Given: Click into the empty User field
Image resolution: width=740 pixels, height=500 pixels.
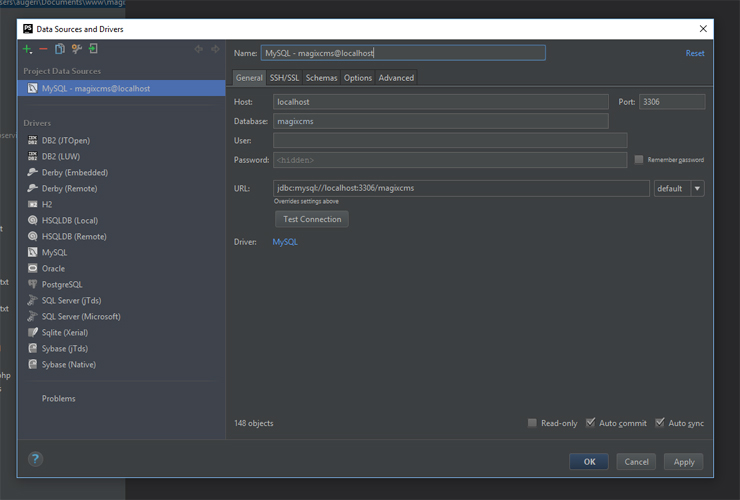Looking at the screenshot, I should click(x=450, y=141).
